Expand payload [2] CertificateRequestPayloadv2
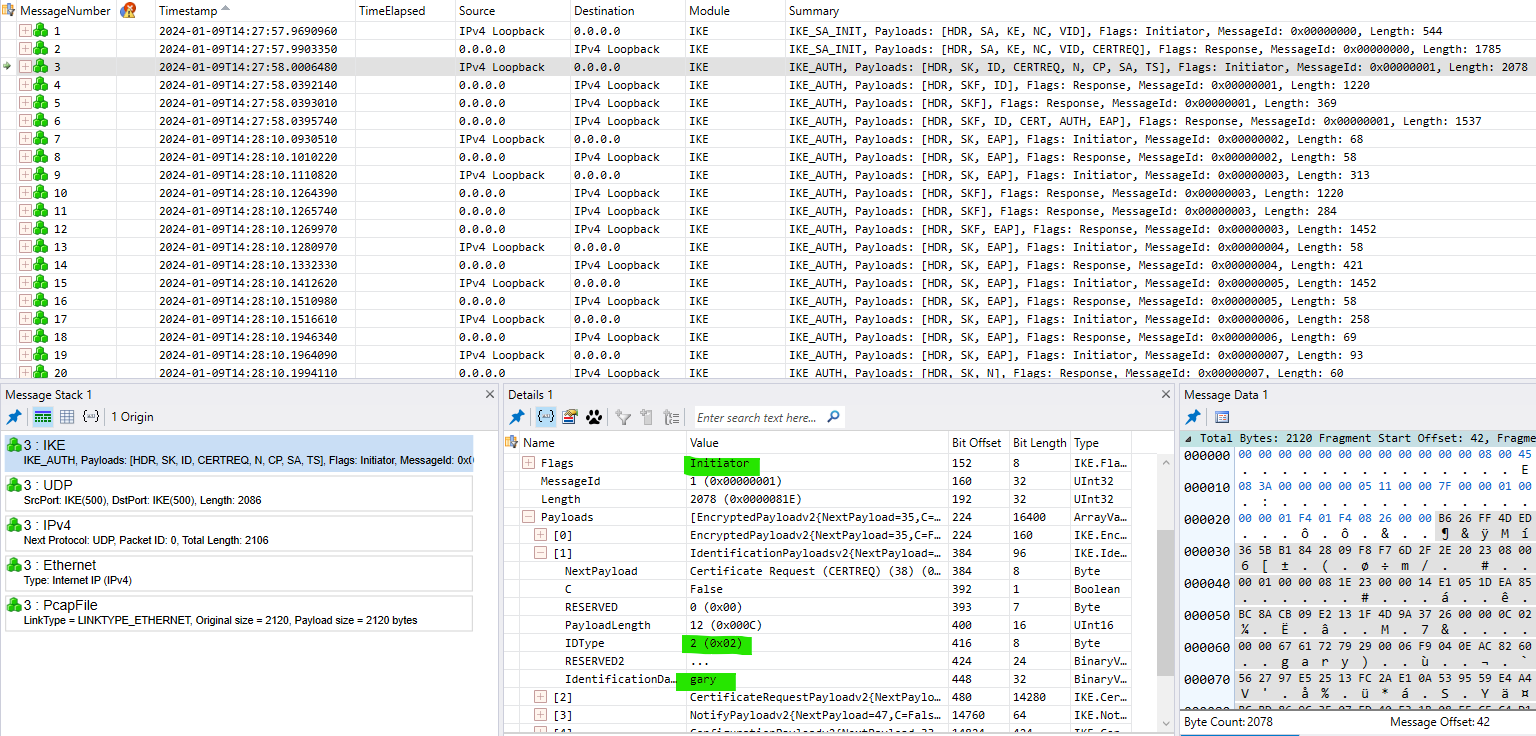The image size is (1536, 736). 541,697
